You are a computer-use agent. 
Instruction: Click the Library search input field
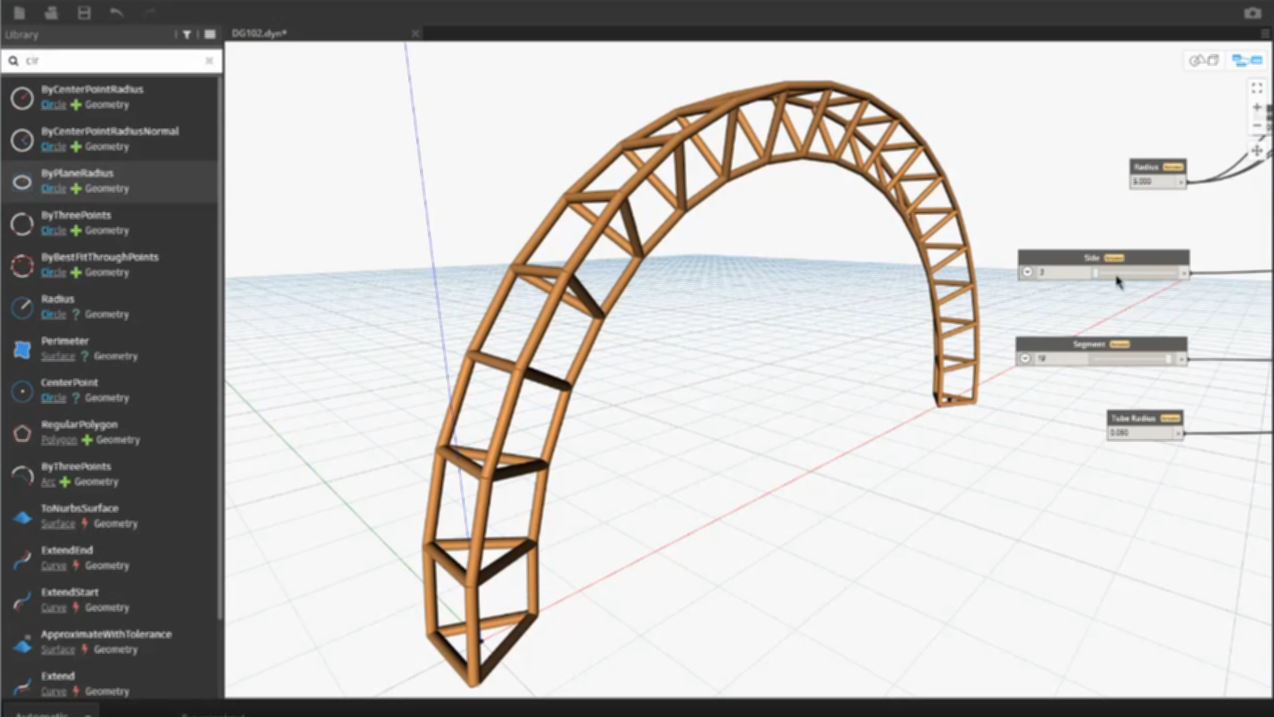tap(110, 61)
